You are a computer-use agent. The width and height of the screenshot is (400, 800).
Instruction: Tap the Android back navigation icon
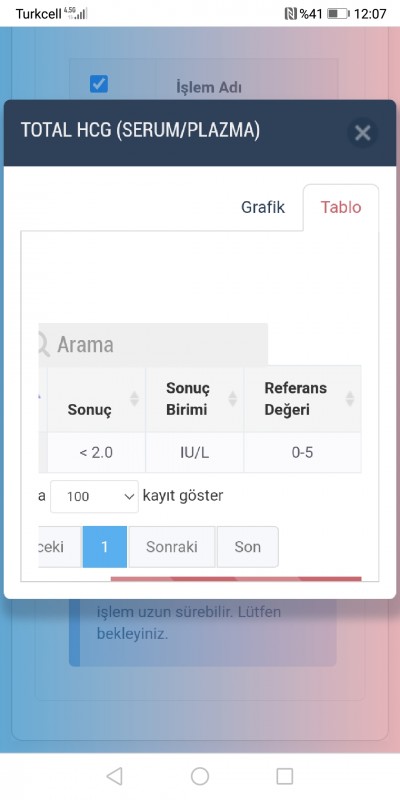tap(114, 776)
